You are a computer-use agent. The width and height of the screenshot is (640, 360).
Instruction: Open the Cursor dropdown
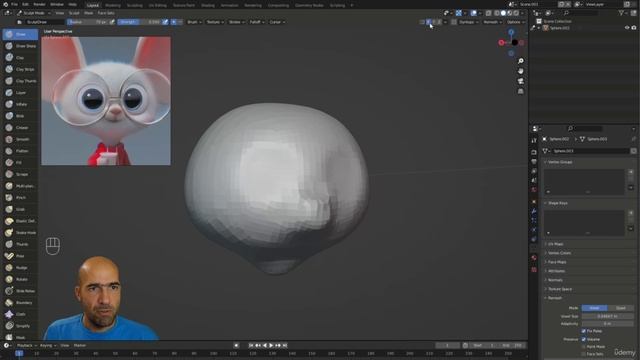277,22
